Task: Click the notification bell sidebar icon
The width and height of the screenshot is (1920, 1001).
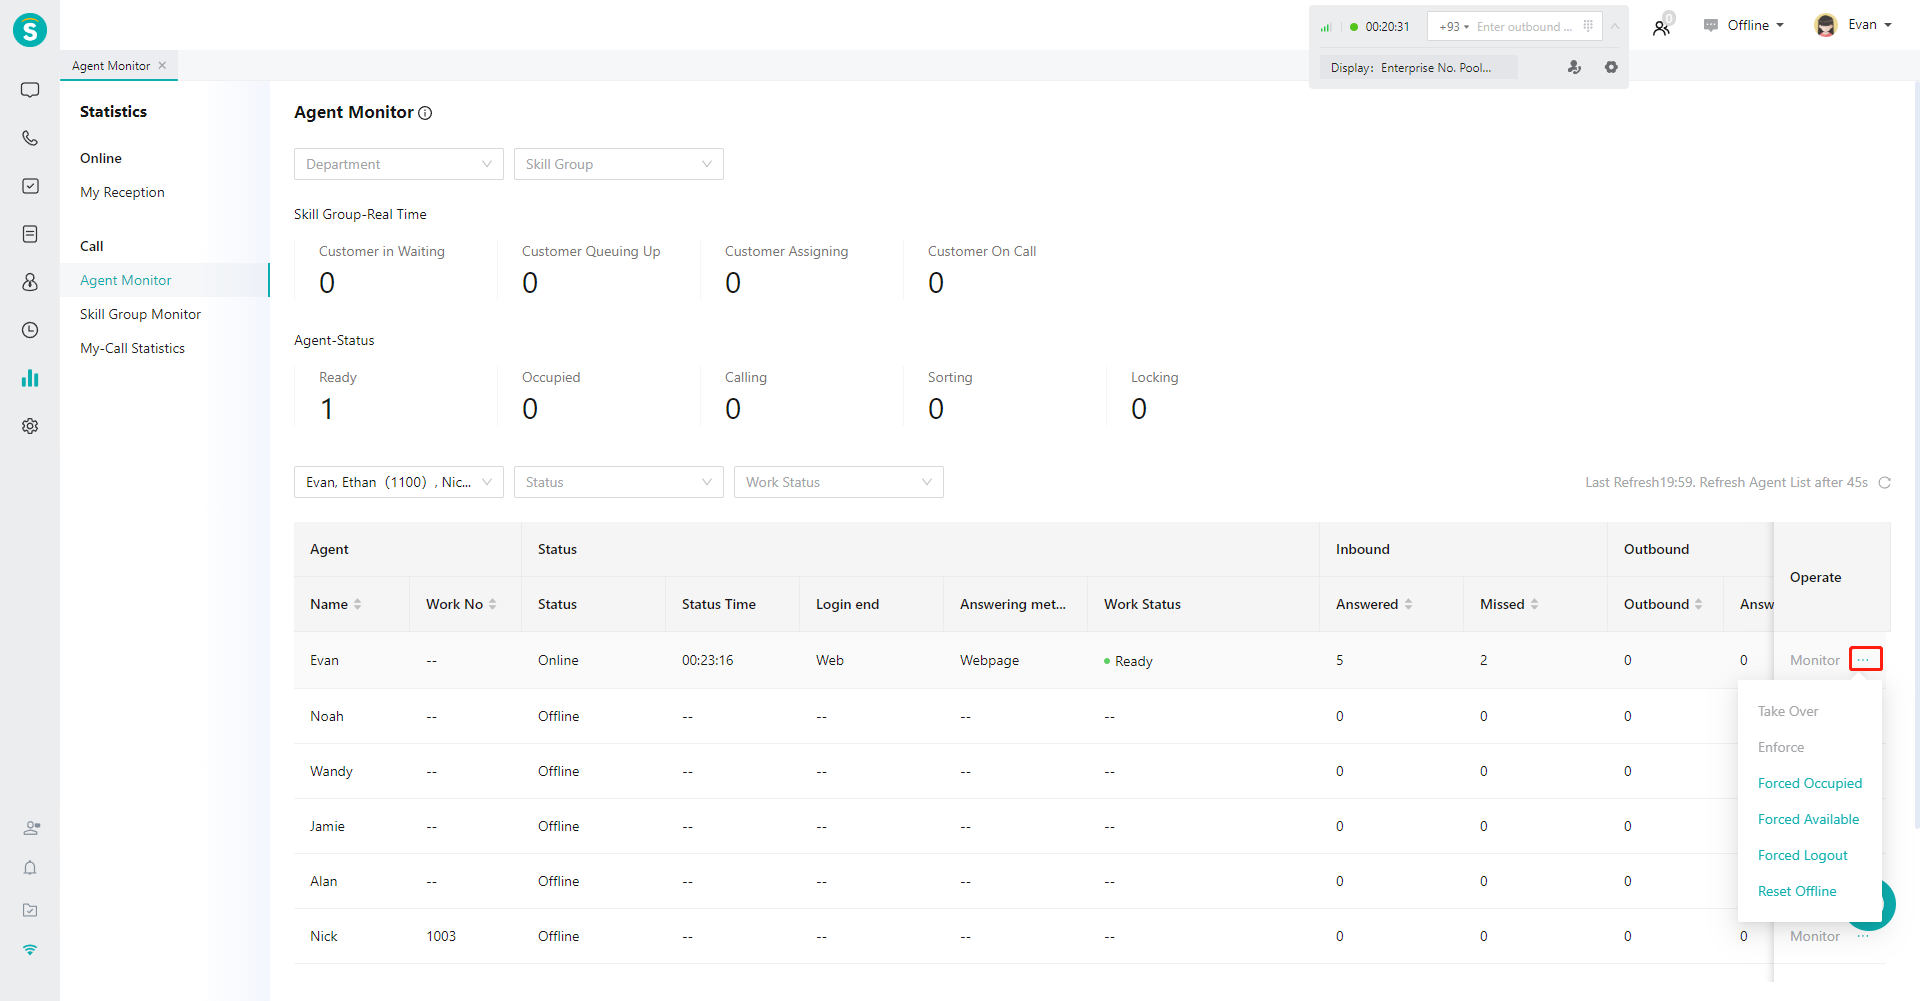Action: (x=30, y=868)
